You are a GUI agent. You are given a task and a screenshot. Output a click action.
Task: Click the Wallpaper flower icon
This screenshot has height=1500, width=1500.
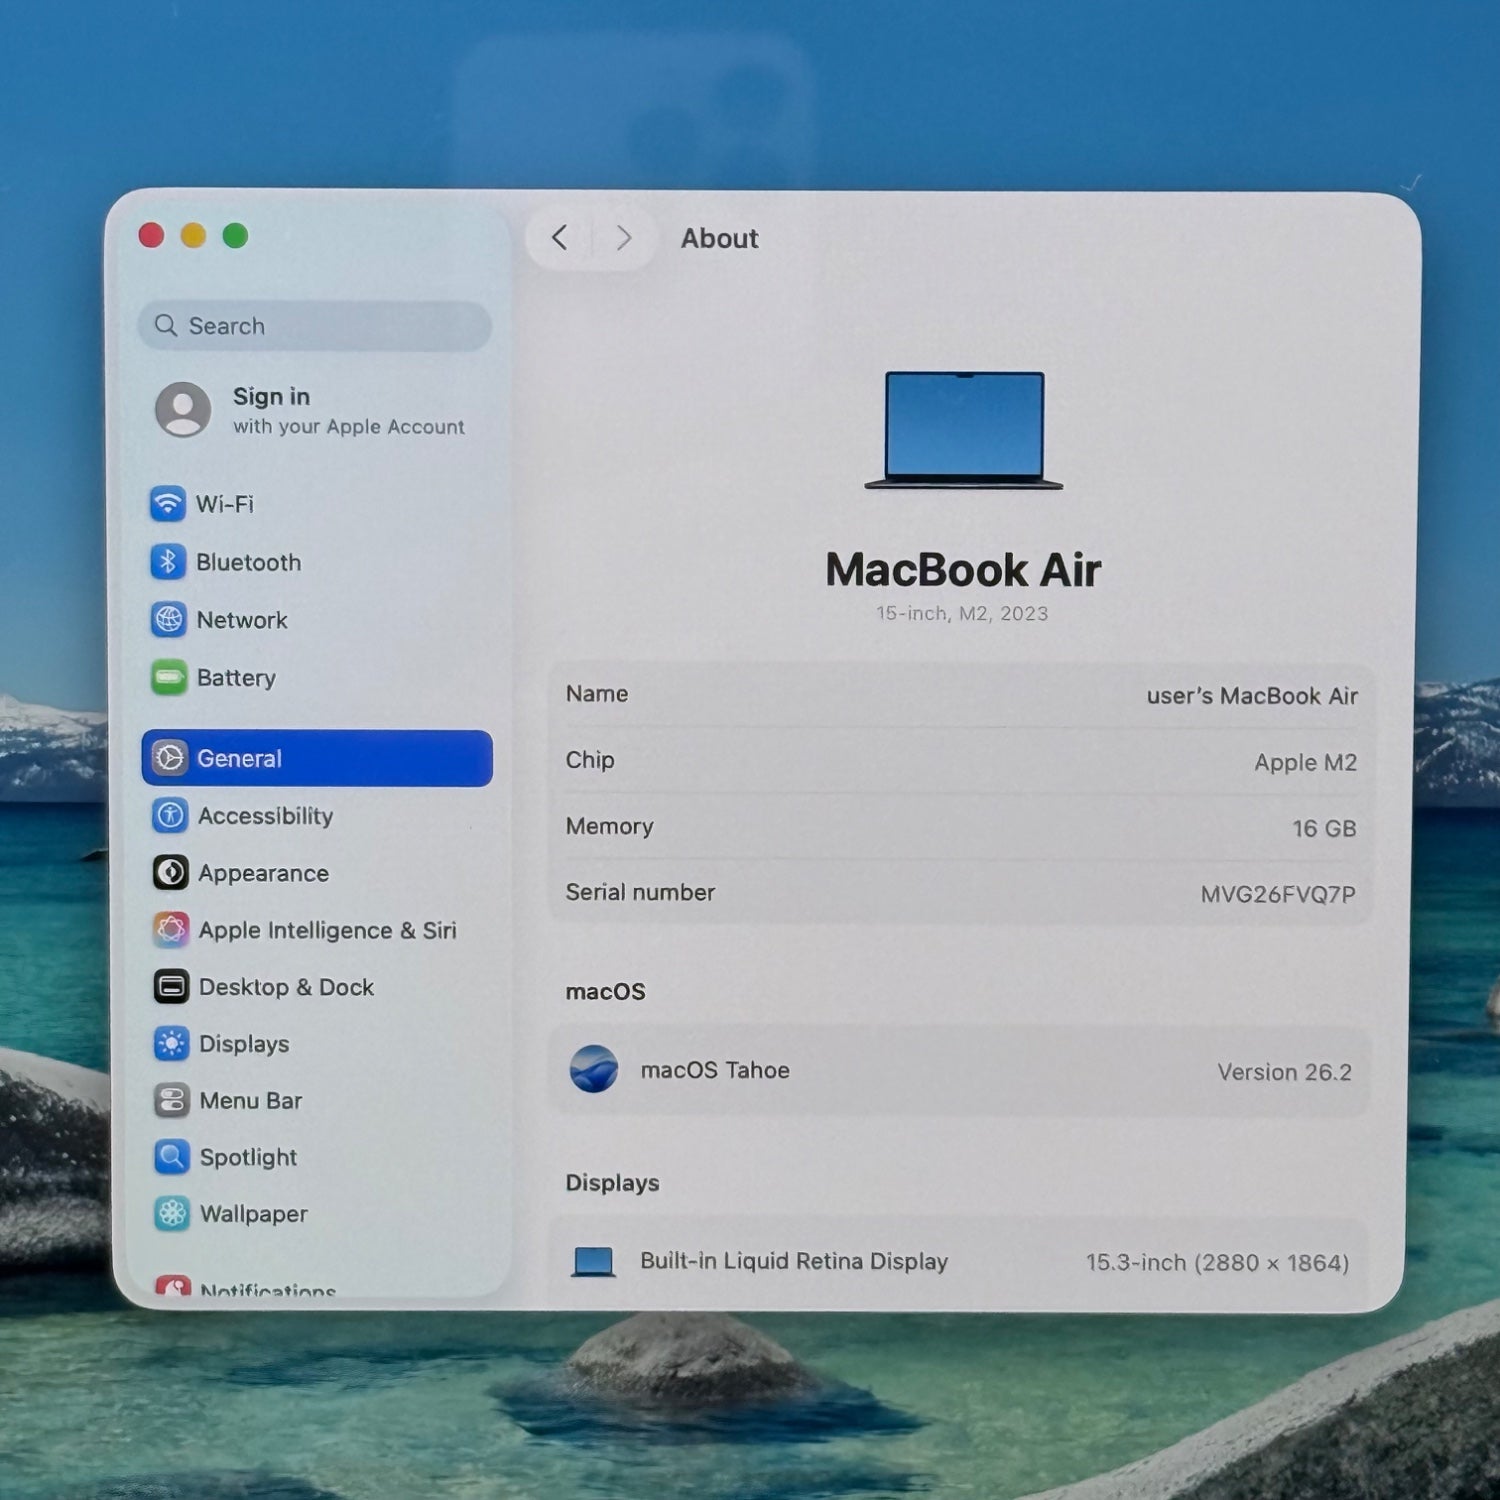pos(172,1214)
